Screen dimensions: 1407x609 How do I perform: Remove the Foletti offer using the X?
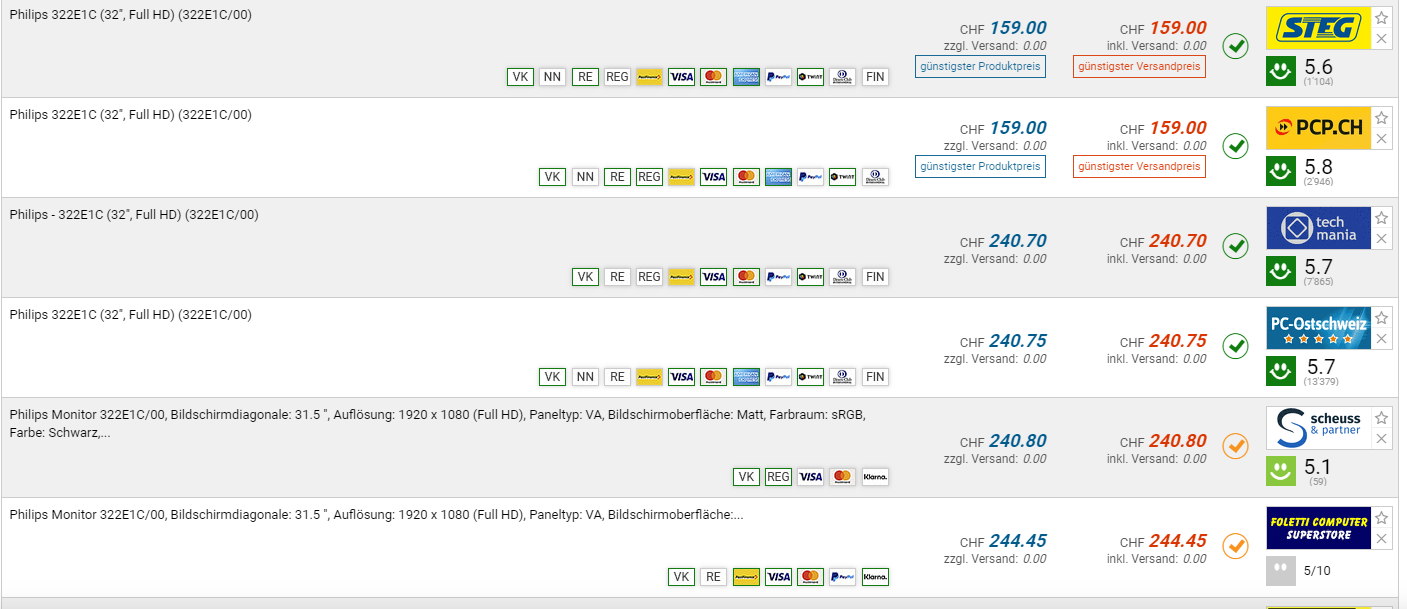1381,539
